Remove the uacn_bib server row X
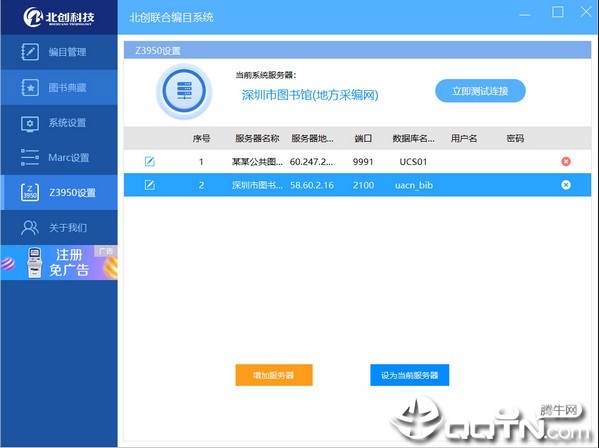 click(x=566, y=185)
